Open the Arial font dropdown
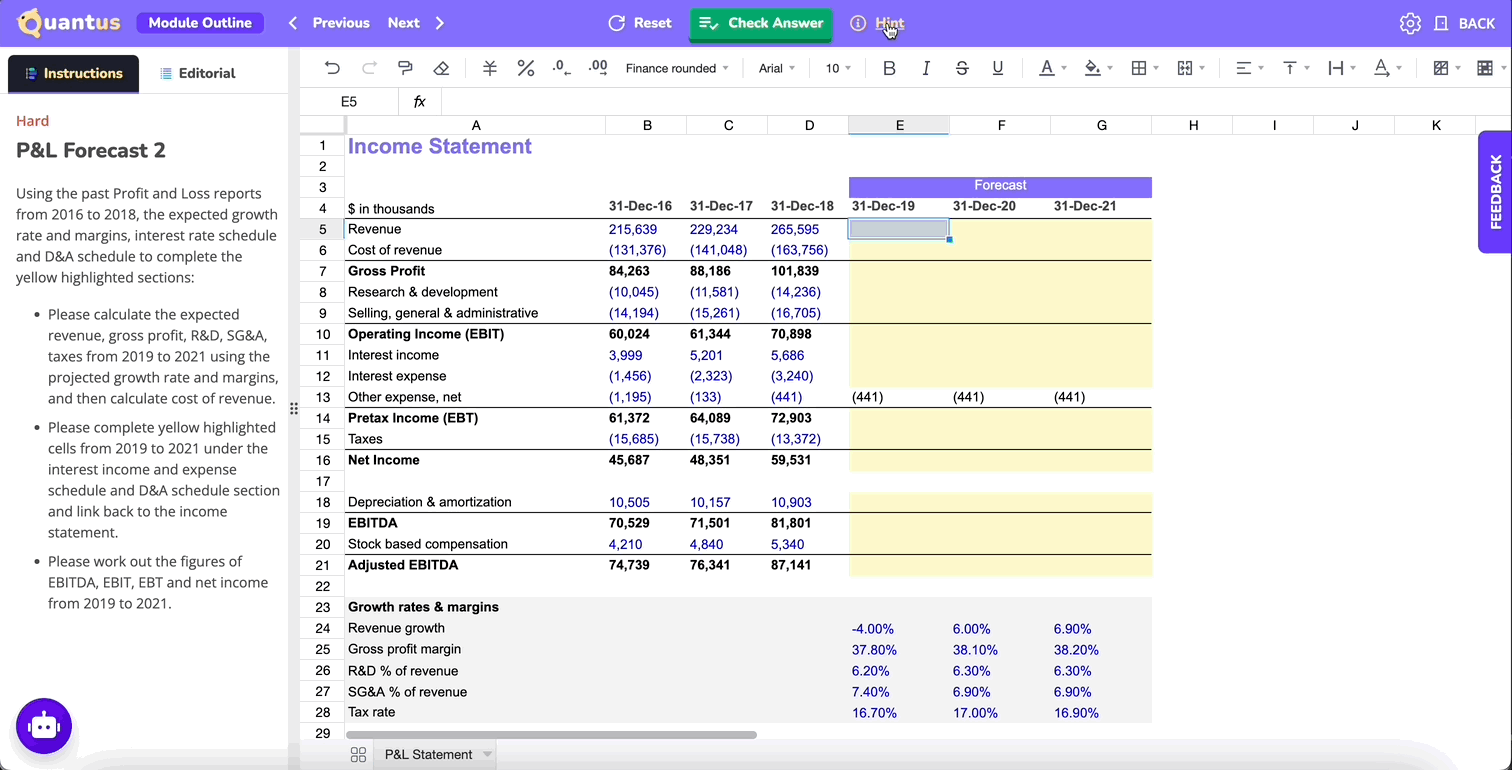Viewport: 1512px width, 770px height. click(x=777, y=68)
